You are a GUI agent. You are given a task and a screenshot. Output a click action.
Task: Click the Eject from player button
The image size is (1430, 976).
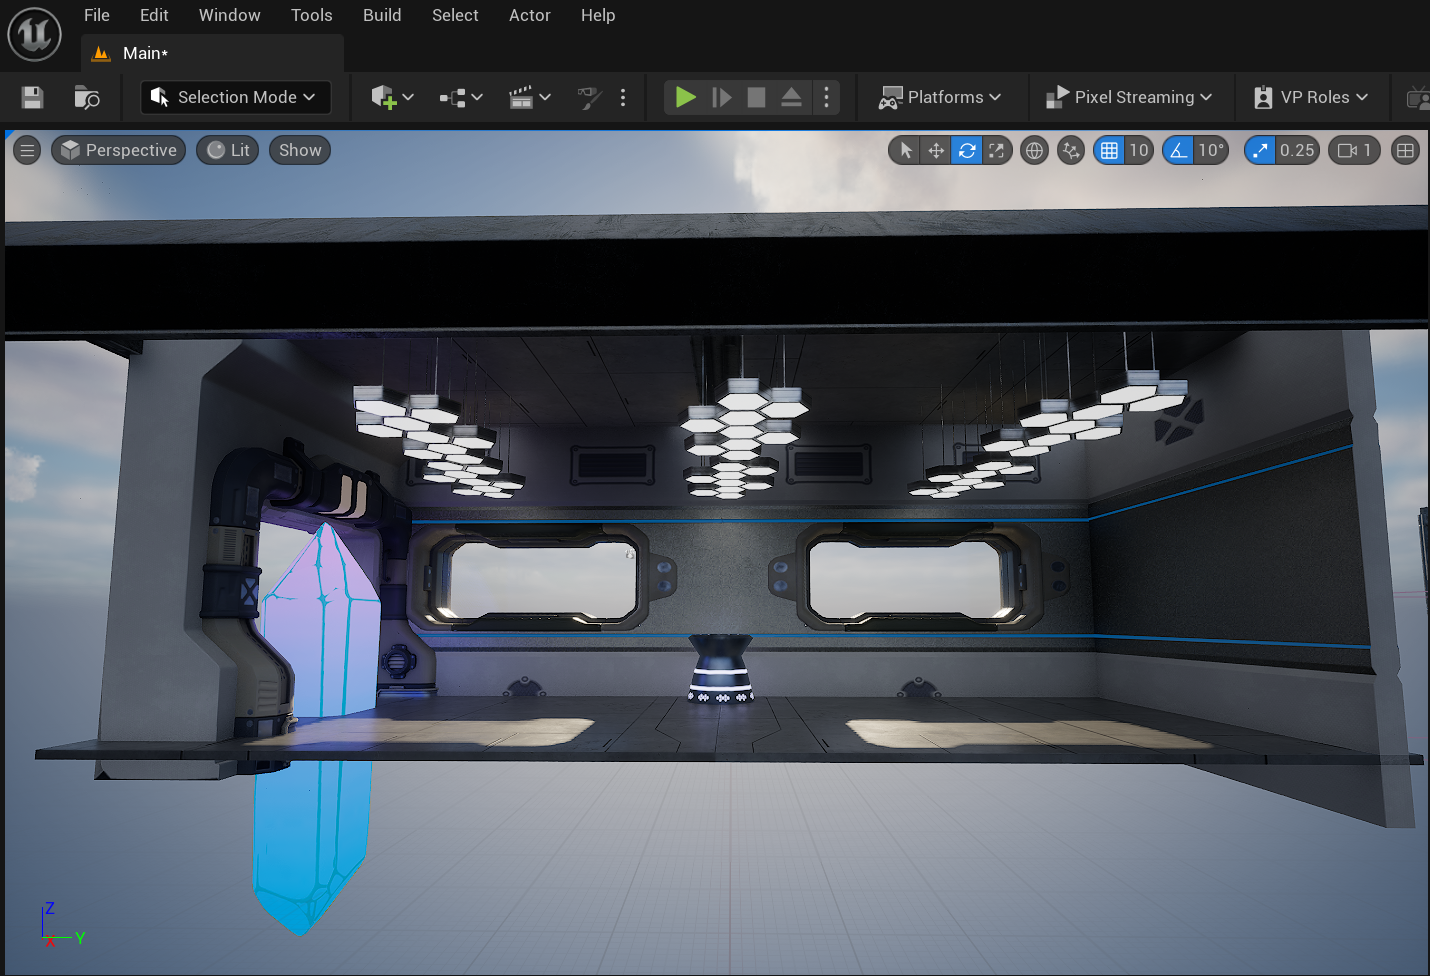[791, 97]
